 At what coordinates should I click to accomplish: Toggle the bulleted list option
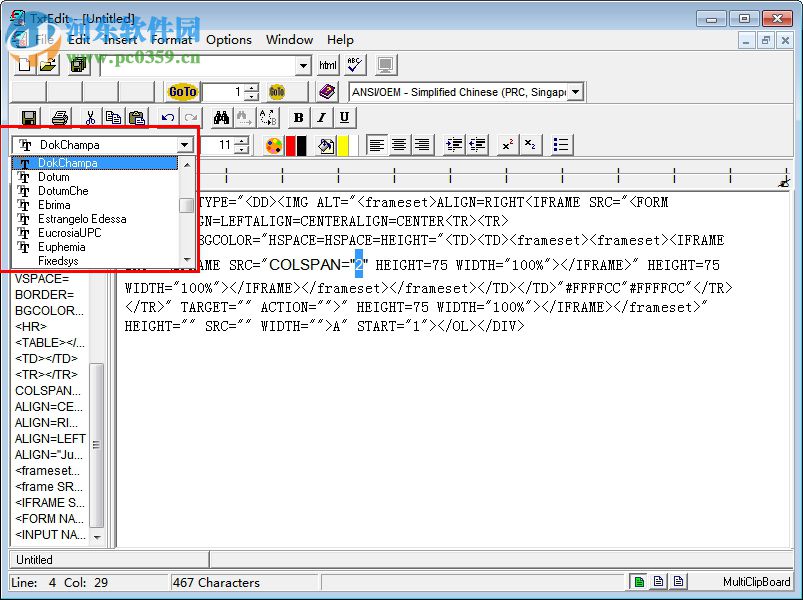(560, 144)
